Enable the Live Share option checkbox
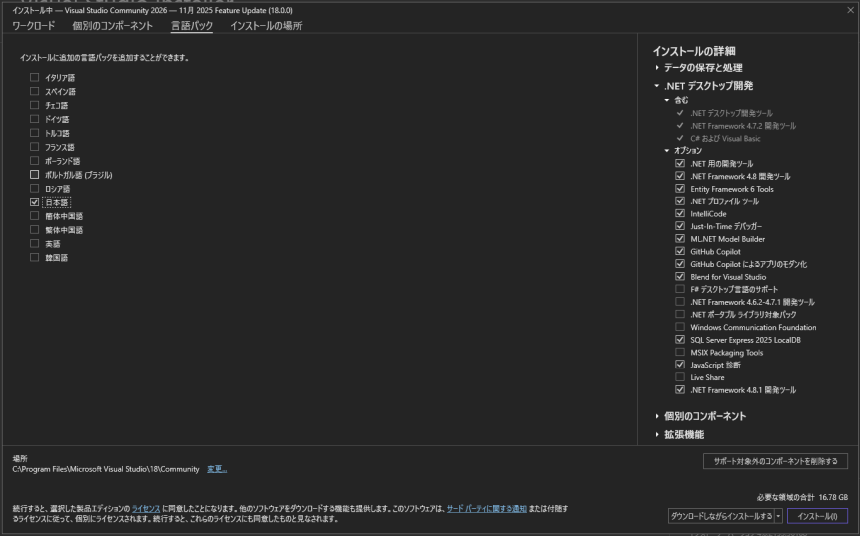 click(x=680, y=377)
